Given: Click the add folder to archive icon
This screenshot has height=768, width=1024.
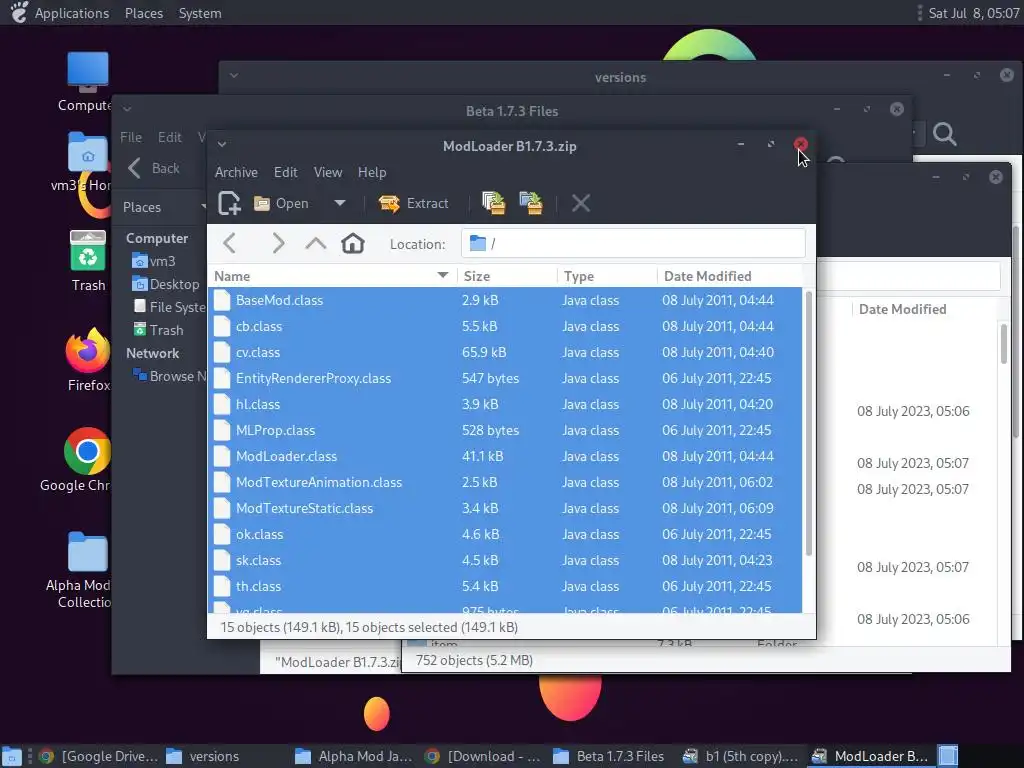Looking at the screenshot, I should click(x=531, y=203).
